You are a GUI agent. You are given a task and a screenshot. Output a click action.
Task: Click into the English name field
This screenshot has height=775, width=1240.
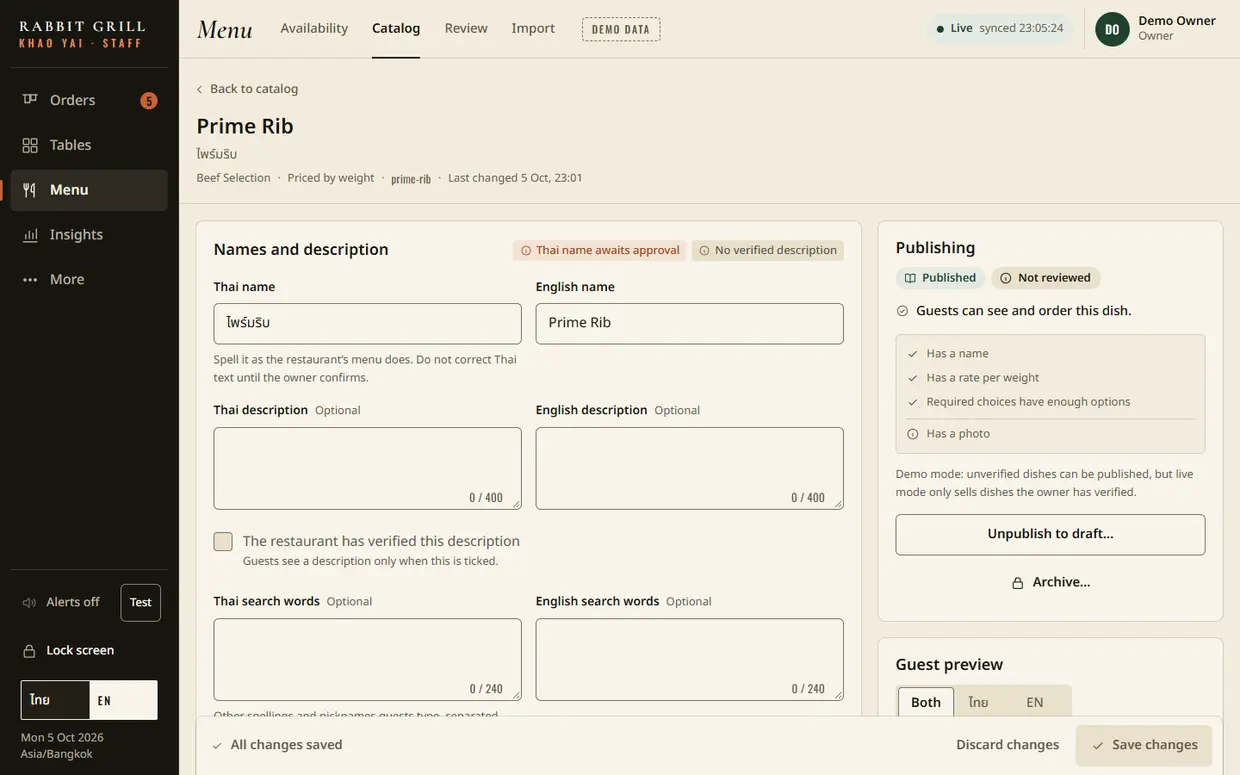(689, 324)
